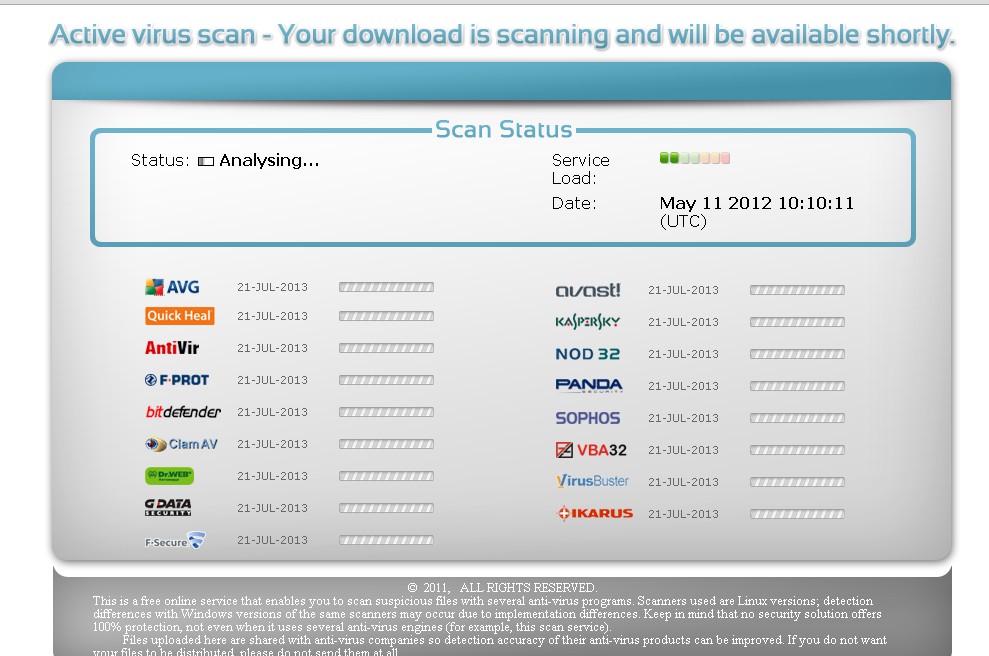
Task: Click the Analysing... status text
Action: pyautogui.click(x=269, y=160)
